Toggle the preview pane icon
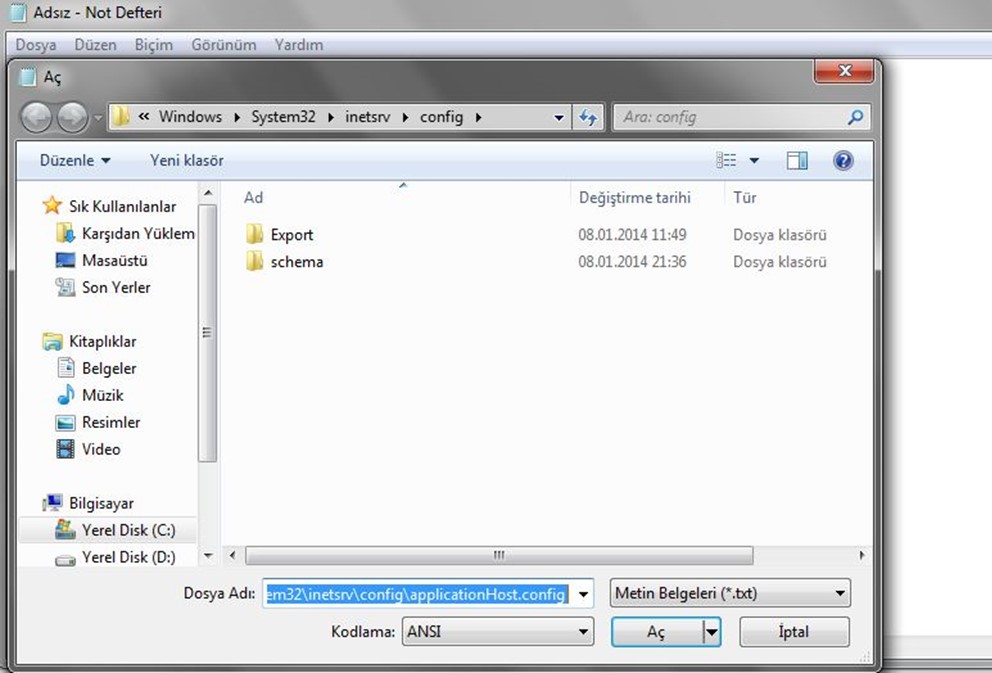This screenshot has height=673, width=992. 797,161
